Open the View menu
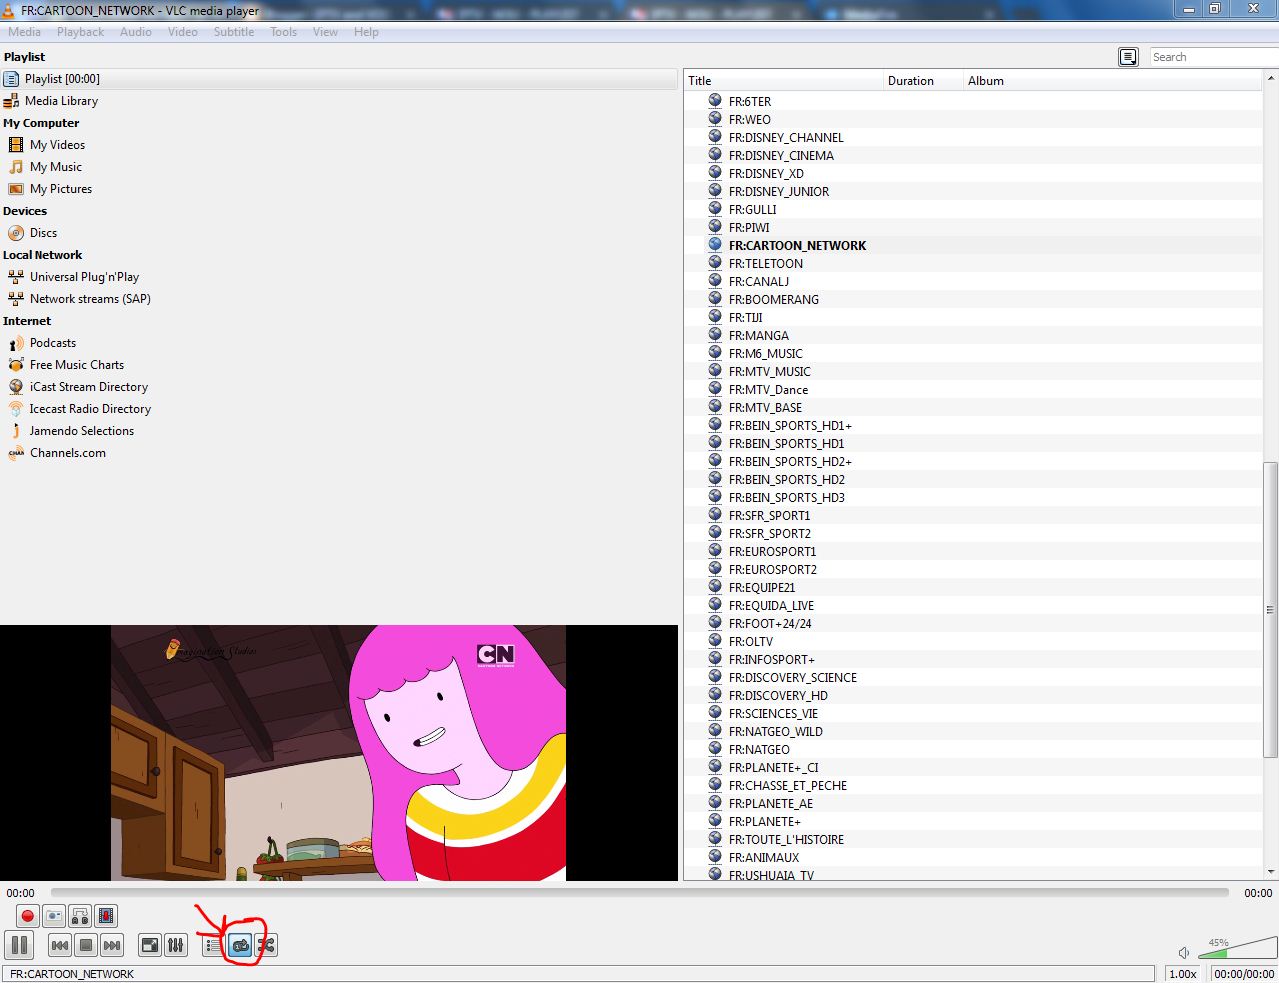The image size is (1279, 983). (x=325, y=32)
